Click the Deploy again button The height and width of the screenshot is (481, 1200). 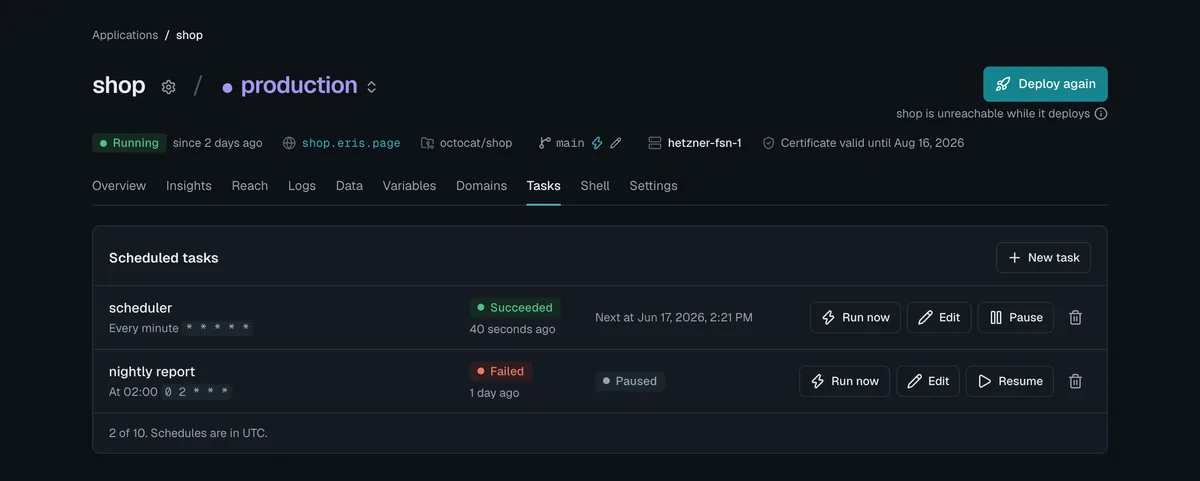pyautogui.click(x=1045, y=84)
